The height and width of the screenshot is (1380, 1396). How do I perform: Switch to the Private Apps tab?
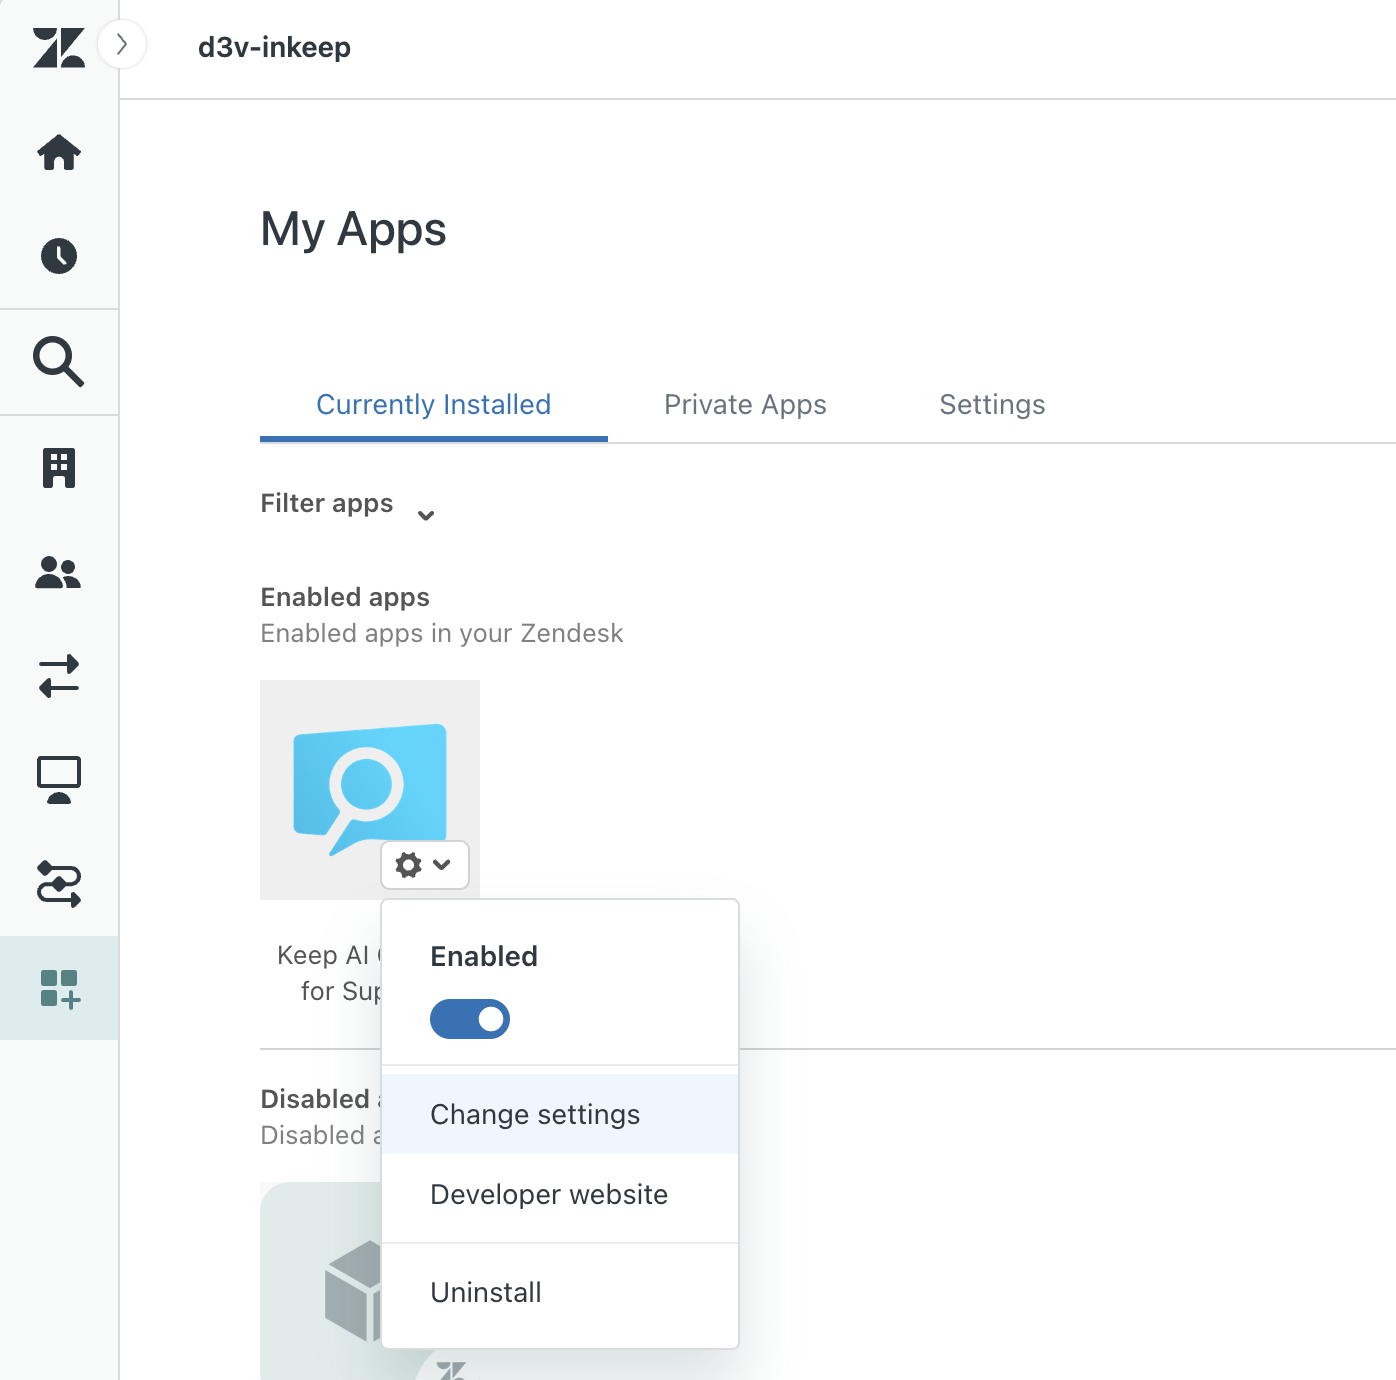click(745, 405)
